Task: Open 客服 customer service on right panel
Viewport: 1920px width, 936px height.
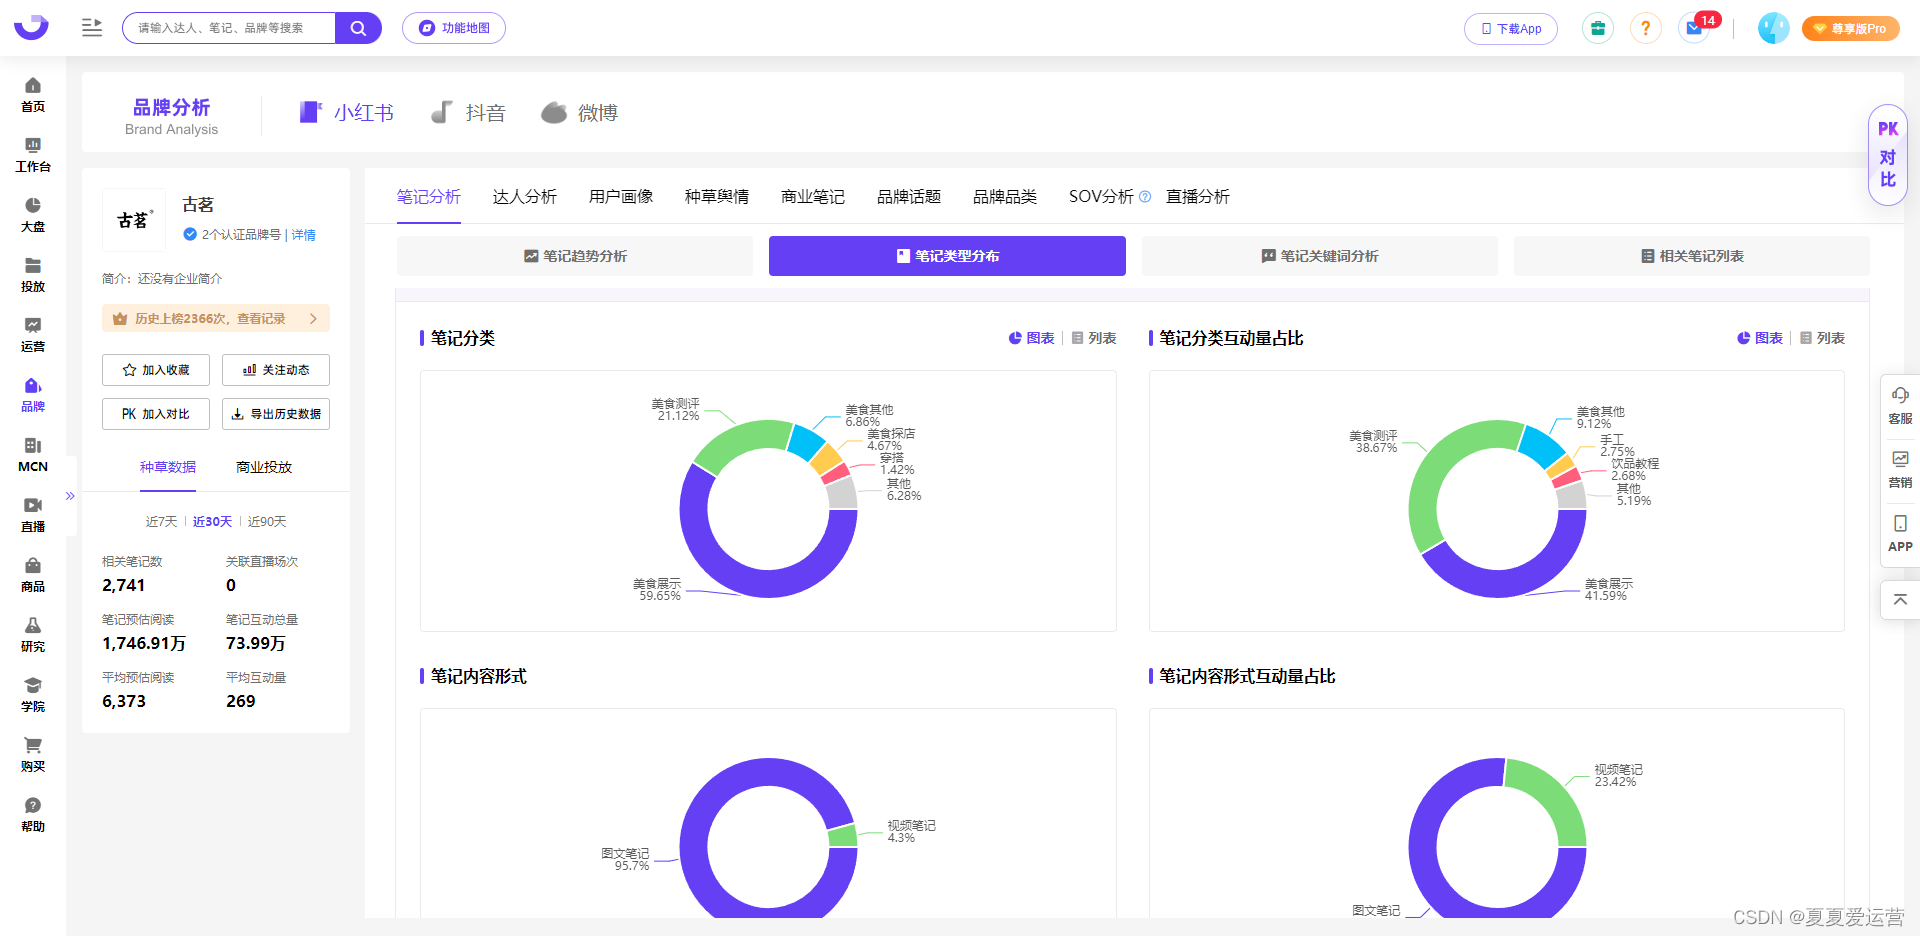Action: 1900,406
